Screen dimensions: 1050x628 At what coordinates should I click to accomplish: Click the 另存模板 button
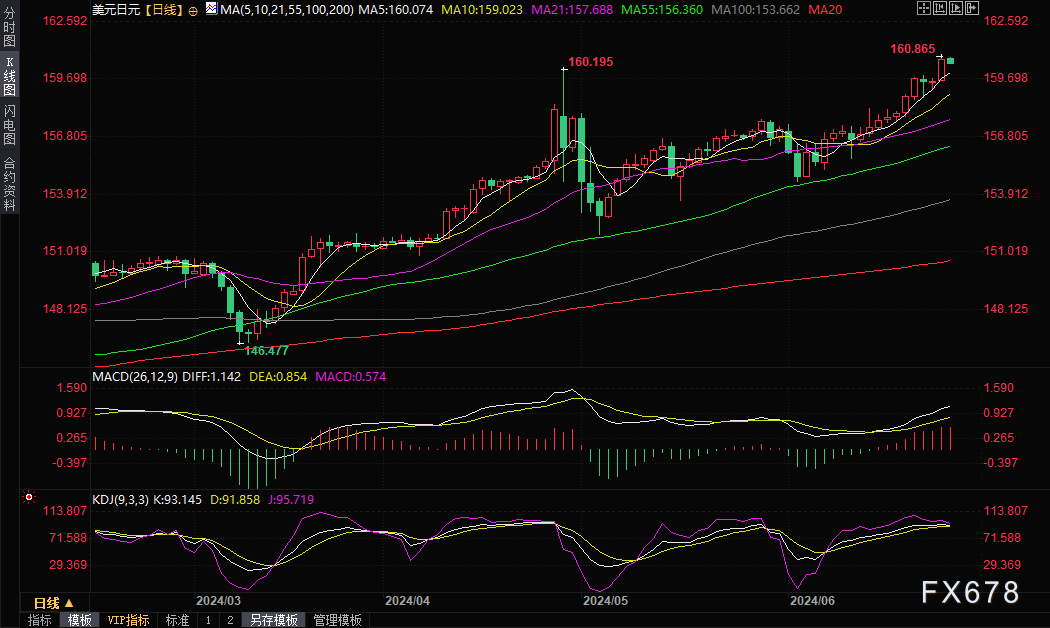click(273, 620)
